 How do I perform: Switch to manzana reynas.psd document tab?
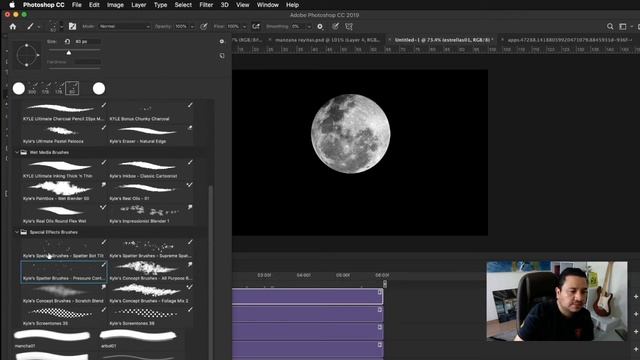pos(327,40)
